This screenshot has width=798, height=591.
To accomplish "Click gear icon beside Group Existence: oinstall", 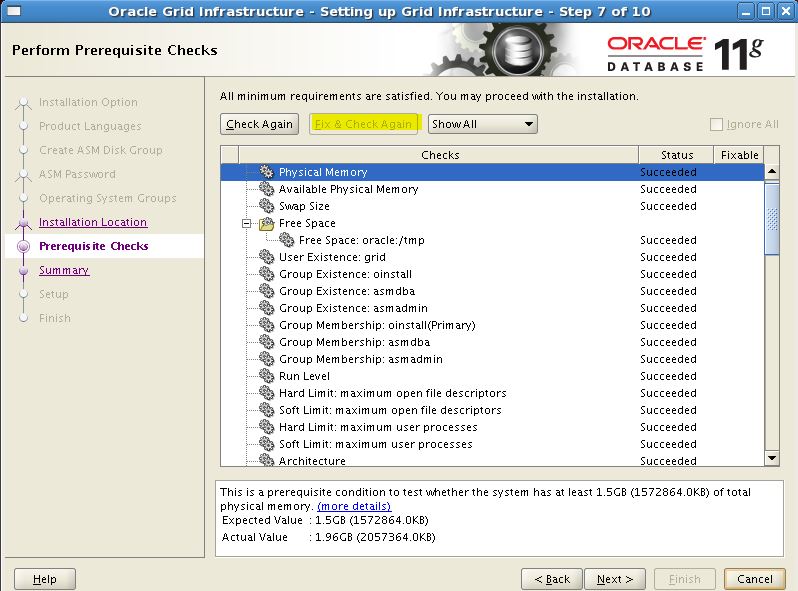I will click(266, 274).
